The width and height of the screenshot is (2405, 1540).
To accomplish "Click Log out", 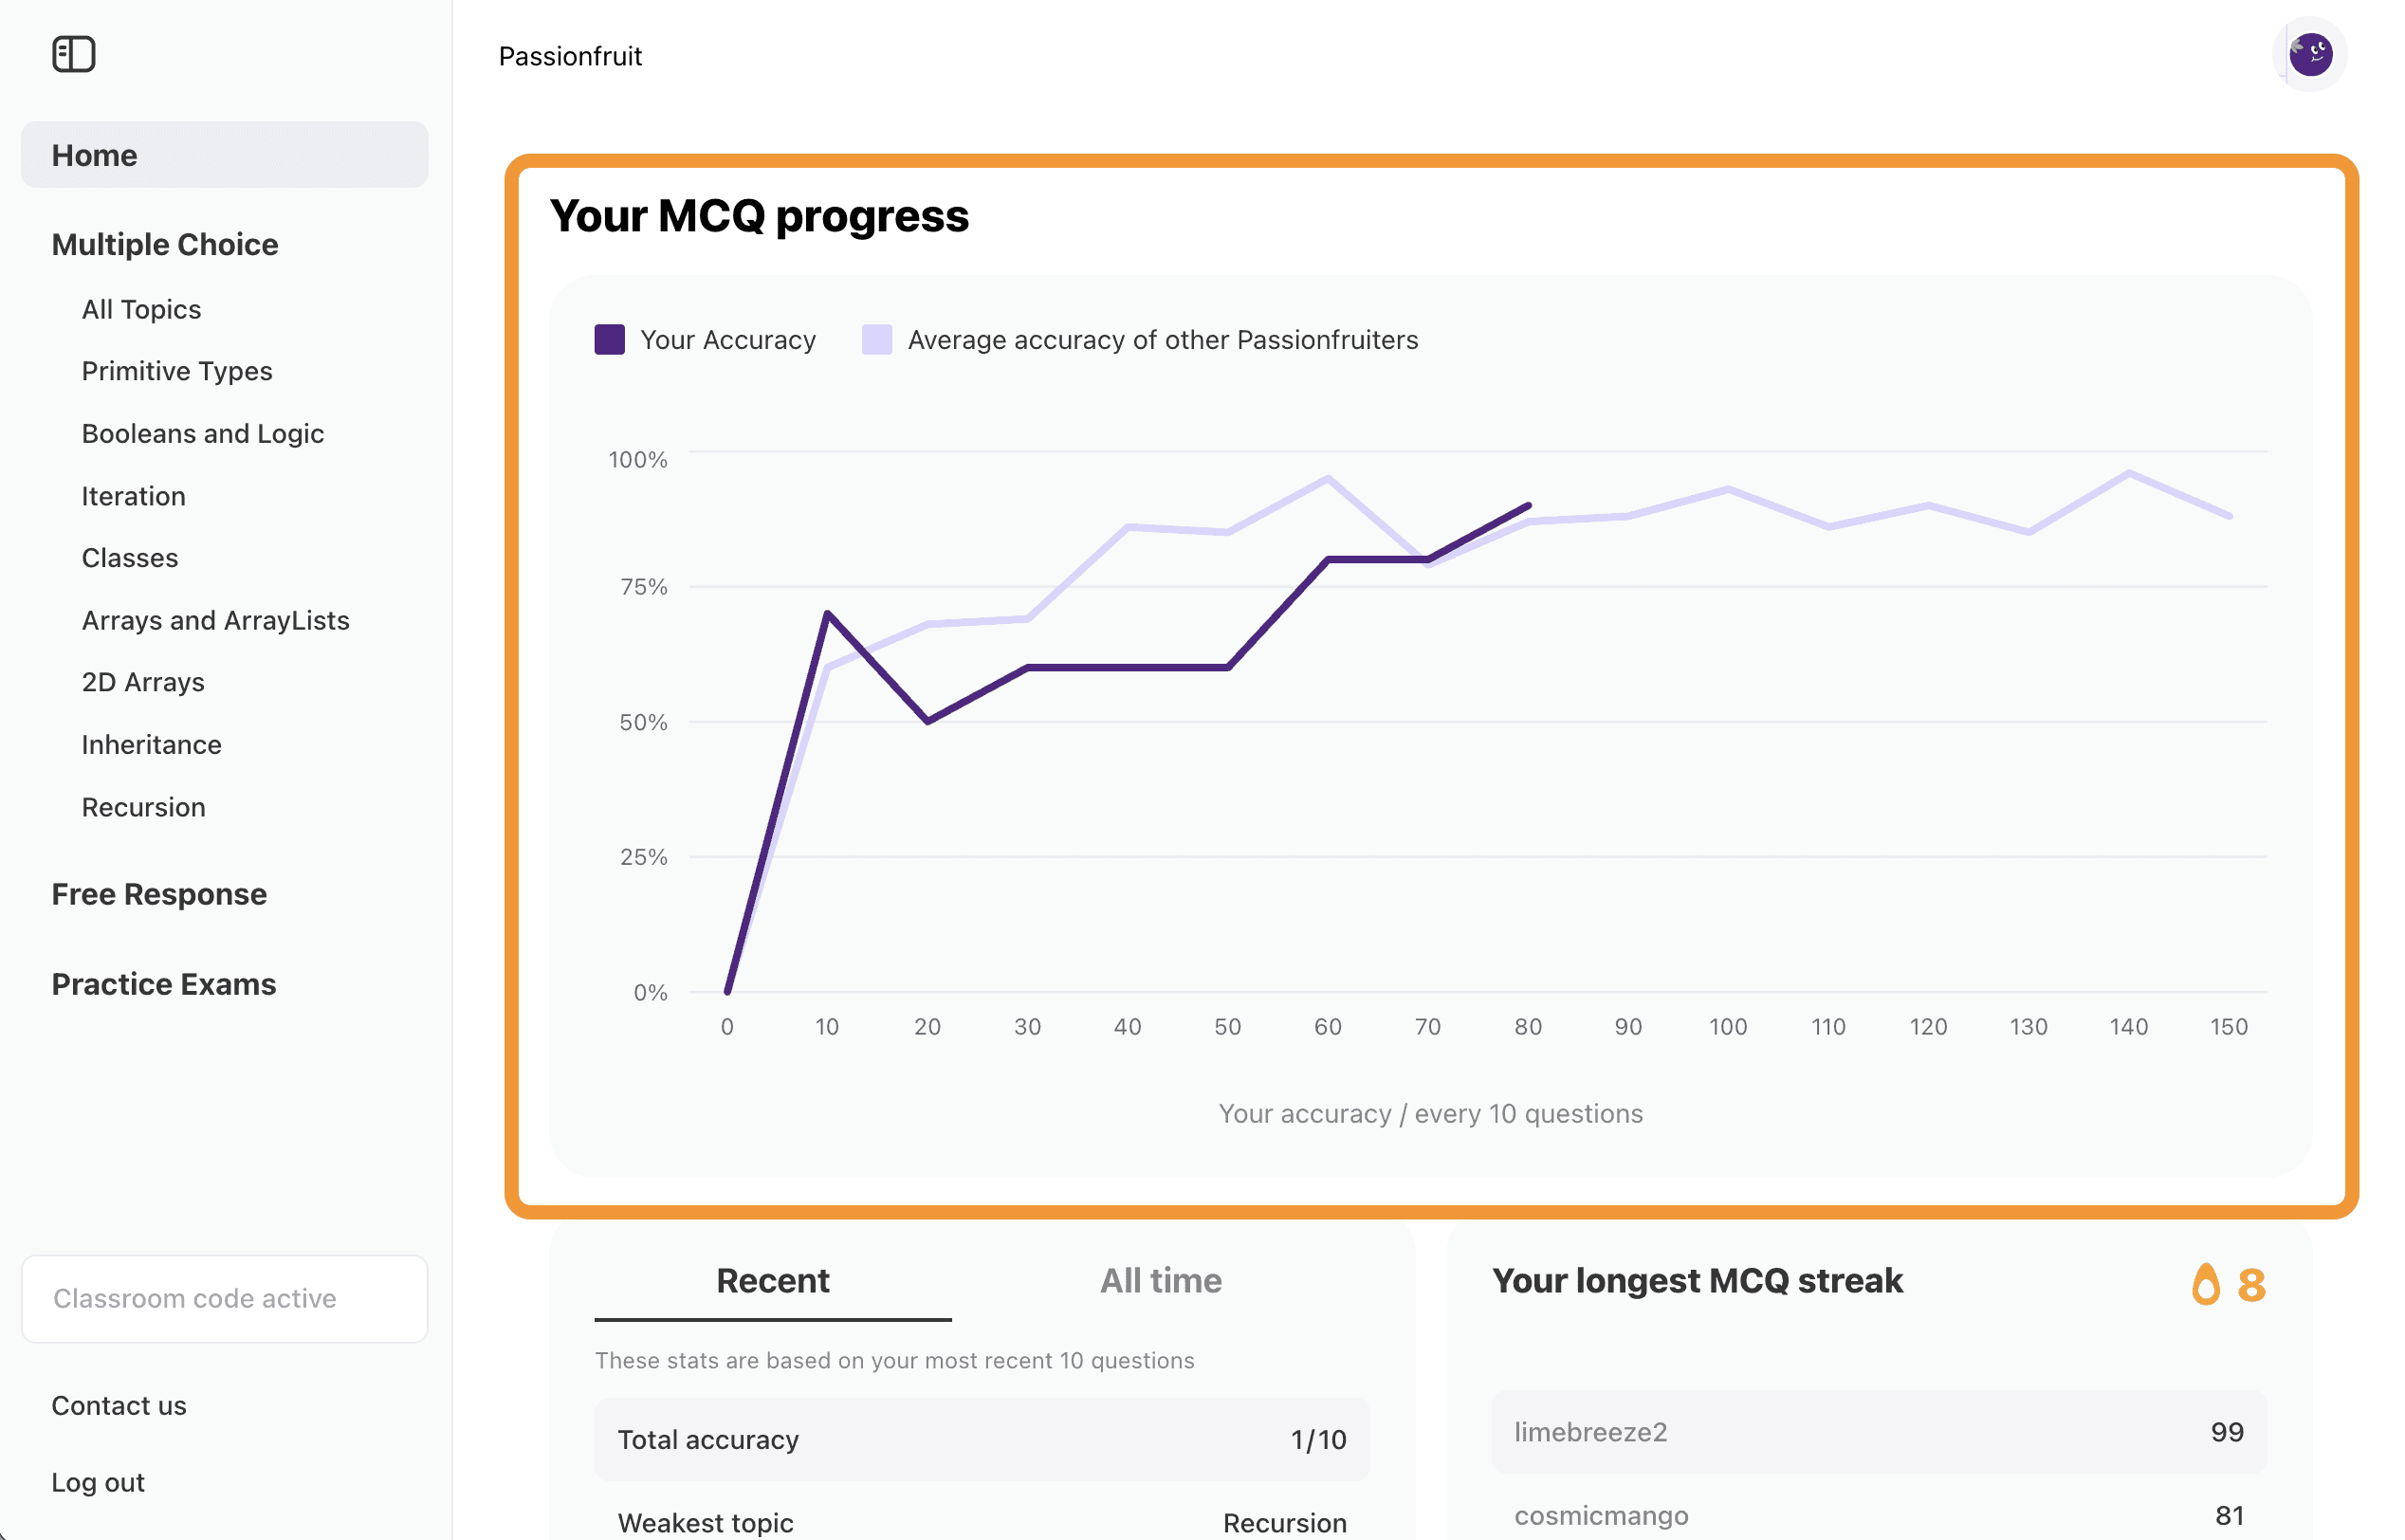I will (98, 1482).
